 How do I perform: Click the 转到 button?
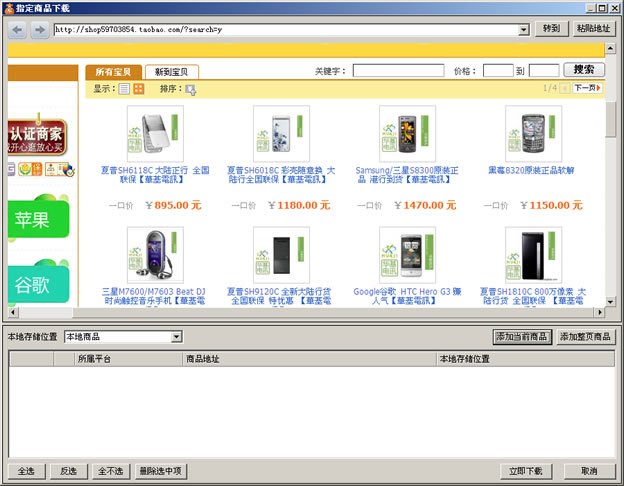point(551,29)
